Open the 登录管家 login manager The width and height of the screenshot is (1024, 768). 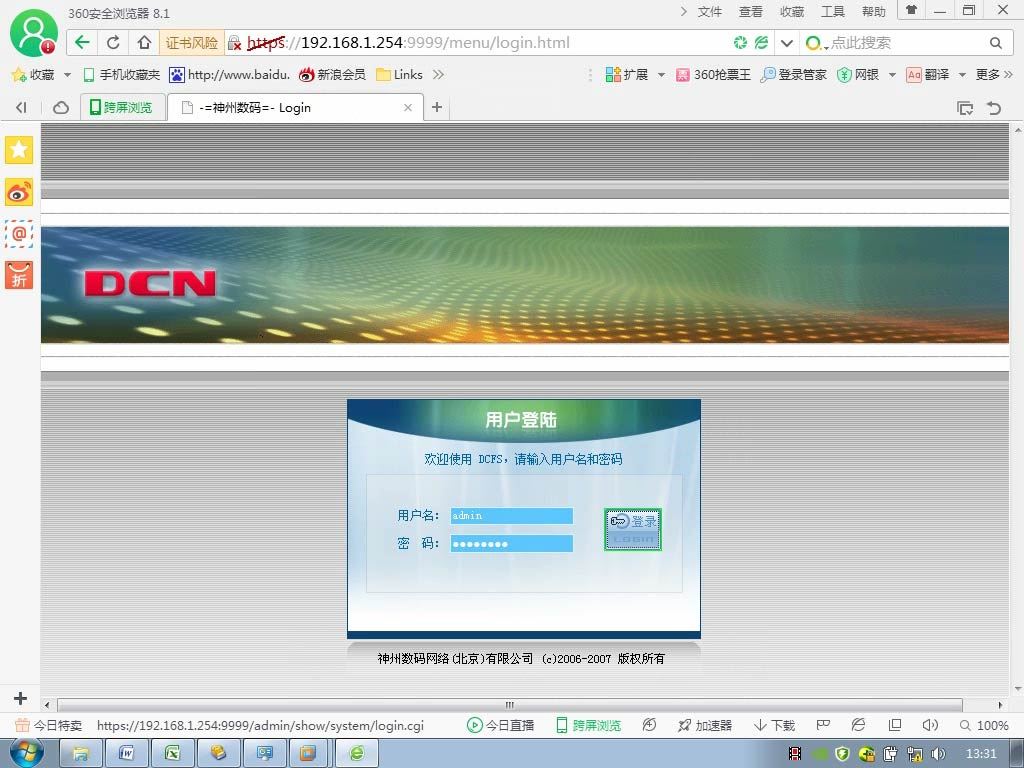pos(793,75)
